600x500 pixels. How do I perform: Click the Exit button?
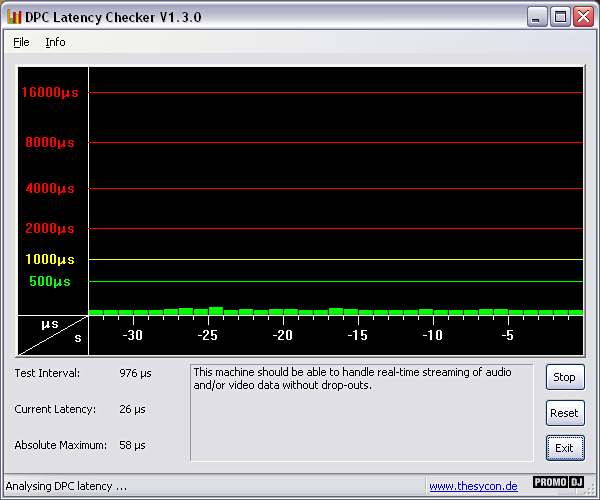click(564, 447)
